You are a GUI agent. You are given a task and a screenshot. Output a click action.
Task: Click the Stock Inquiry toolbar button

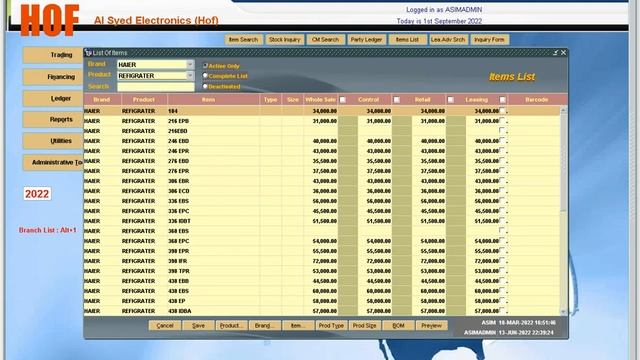[284, 40]
